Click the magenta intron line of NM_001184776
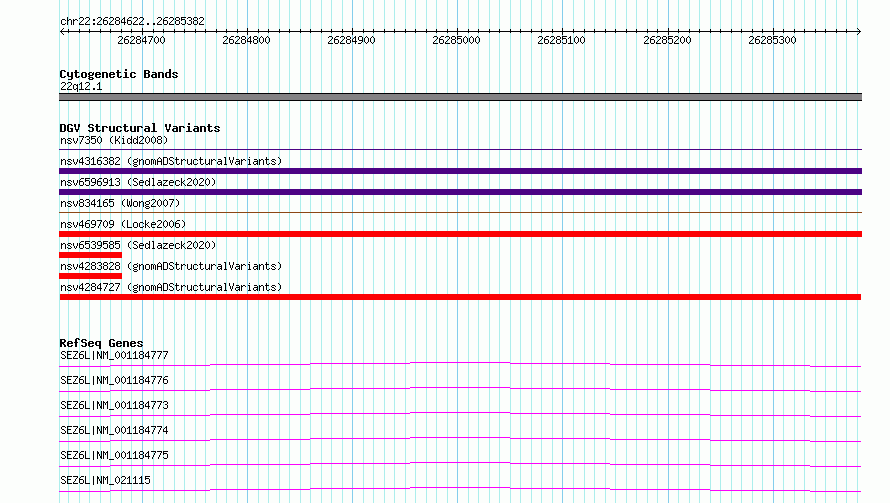 (x=460, y=389)
